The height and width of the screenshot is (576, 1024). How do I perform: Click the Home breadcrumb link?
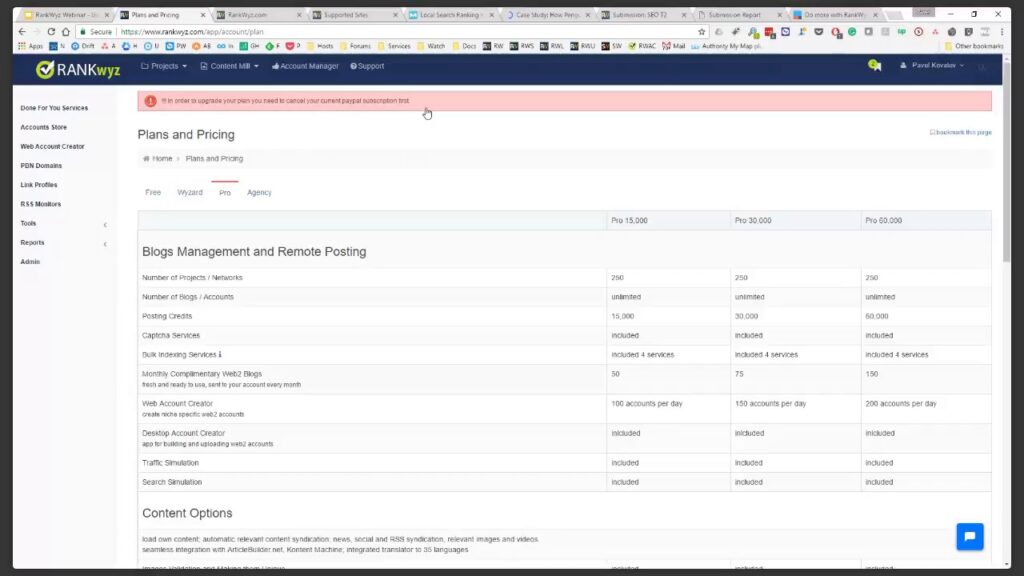162,159
